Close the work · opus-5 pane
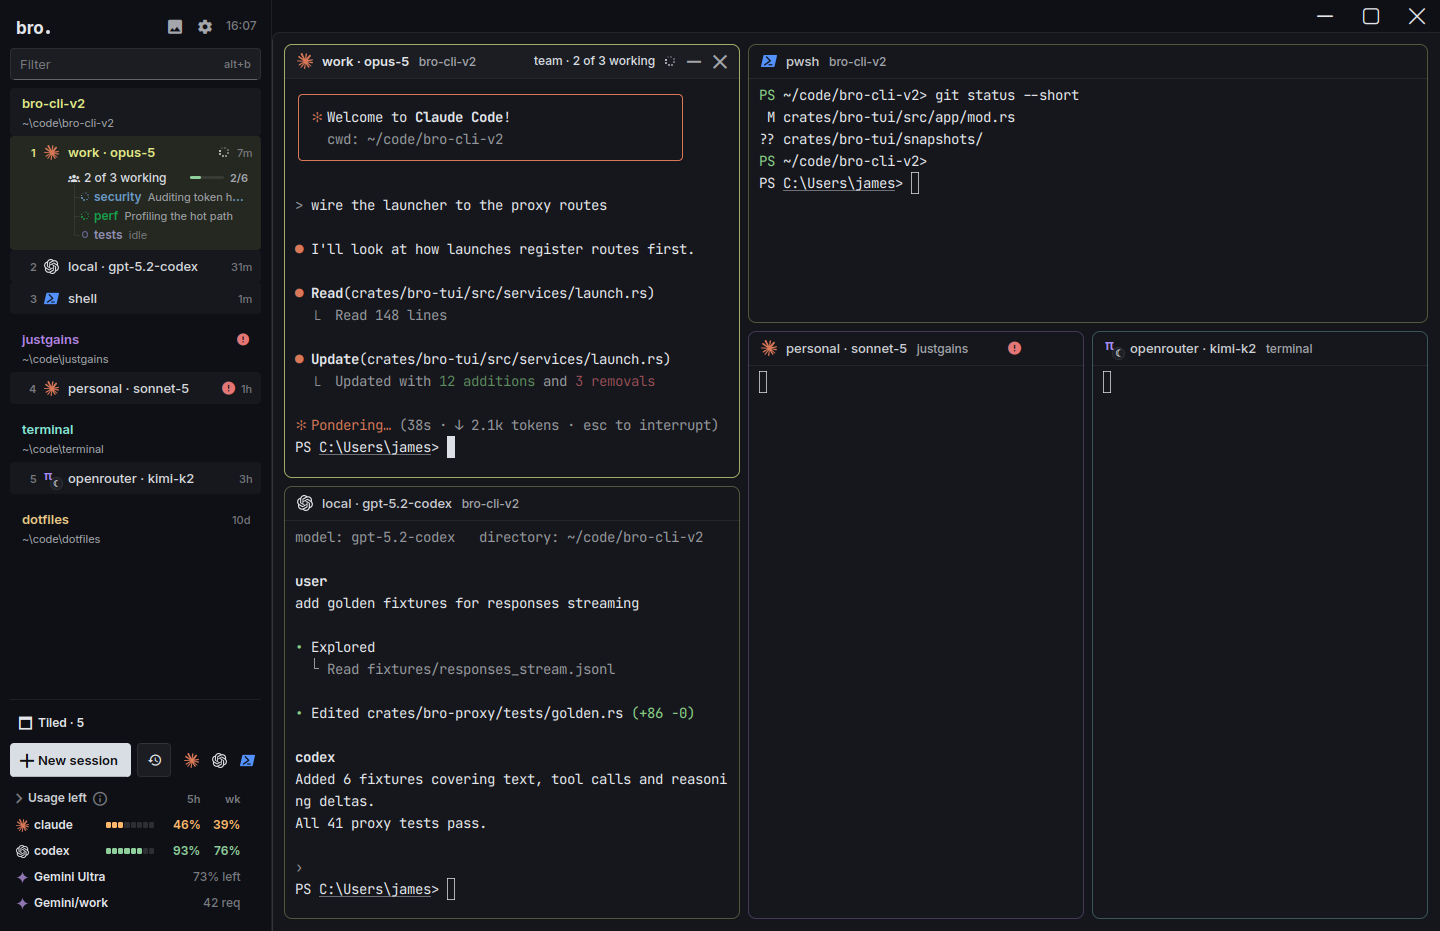The height and width of the screenshot is (931, 1440). pyautogui.click(x=720, y=62)
